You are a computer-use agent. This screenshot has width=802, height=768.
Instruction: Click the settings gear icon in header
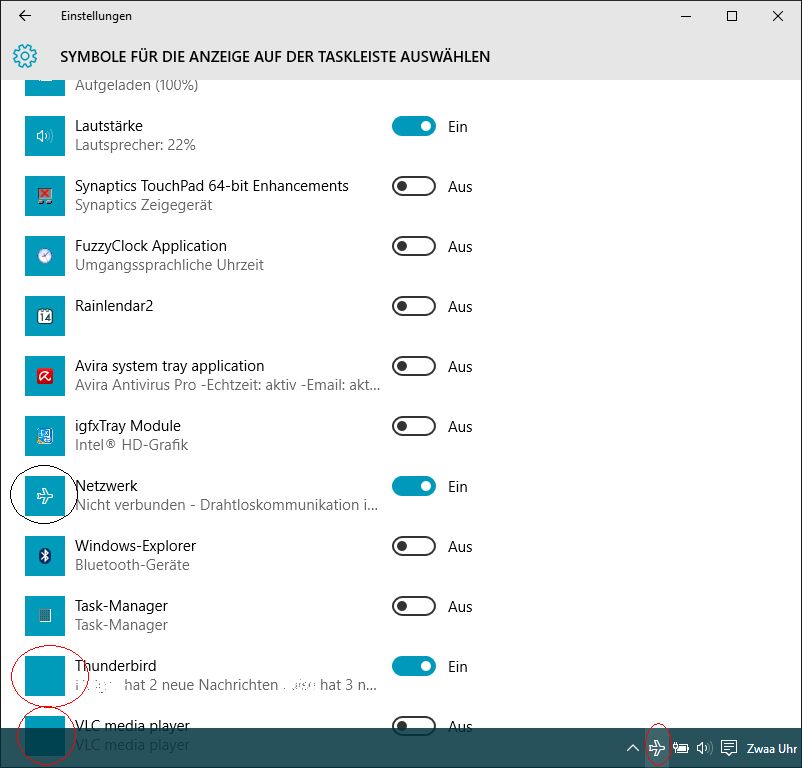click(25, 56)
